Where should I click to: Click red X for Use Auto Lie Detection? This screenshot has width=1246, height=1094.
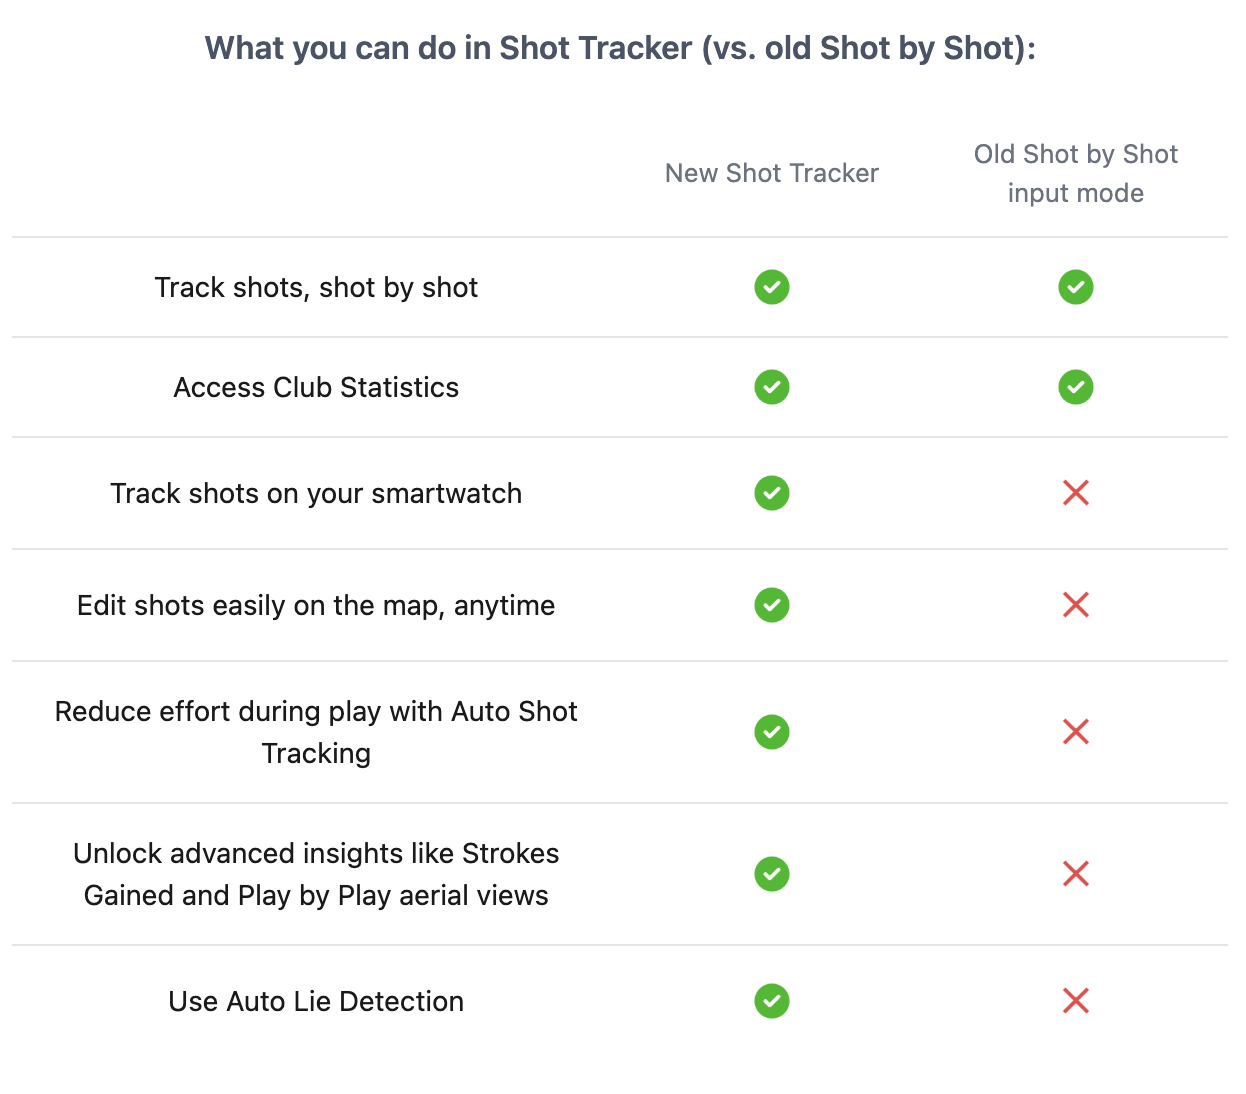[1075, 1001]
